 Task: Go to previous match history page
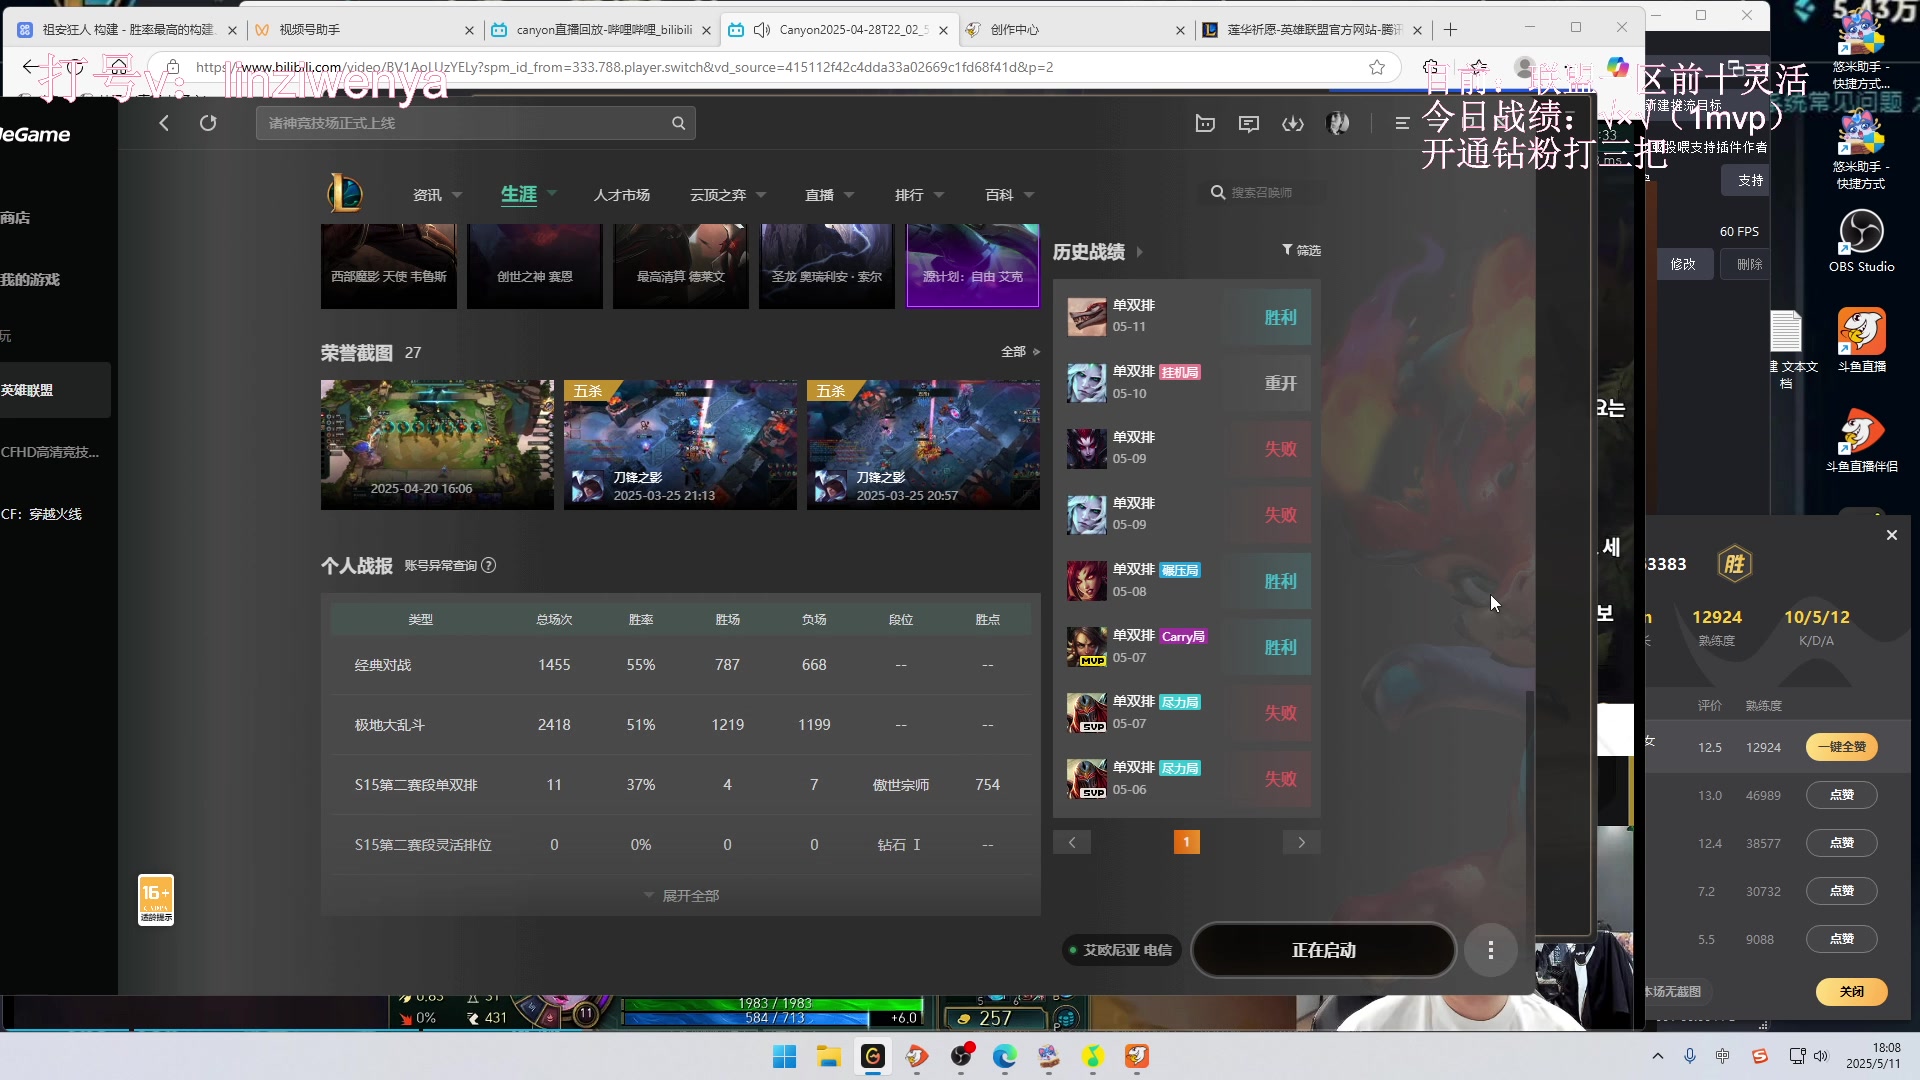(x=1072, y=842)
